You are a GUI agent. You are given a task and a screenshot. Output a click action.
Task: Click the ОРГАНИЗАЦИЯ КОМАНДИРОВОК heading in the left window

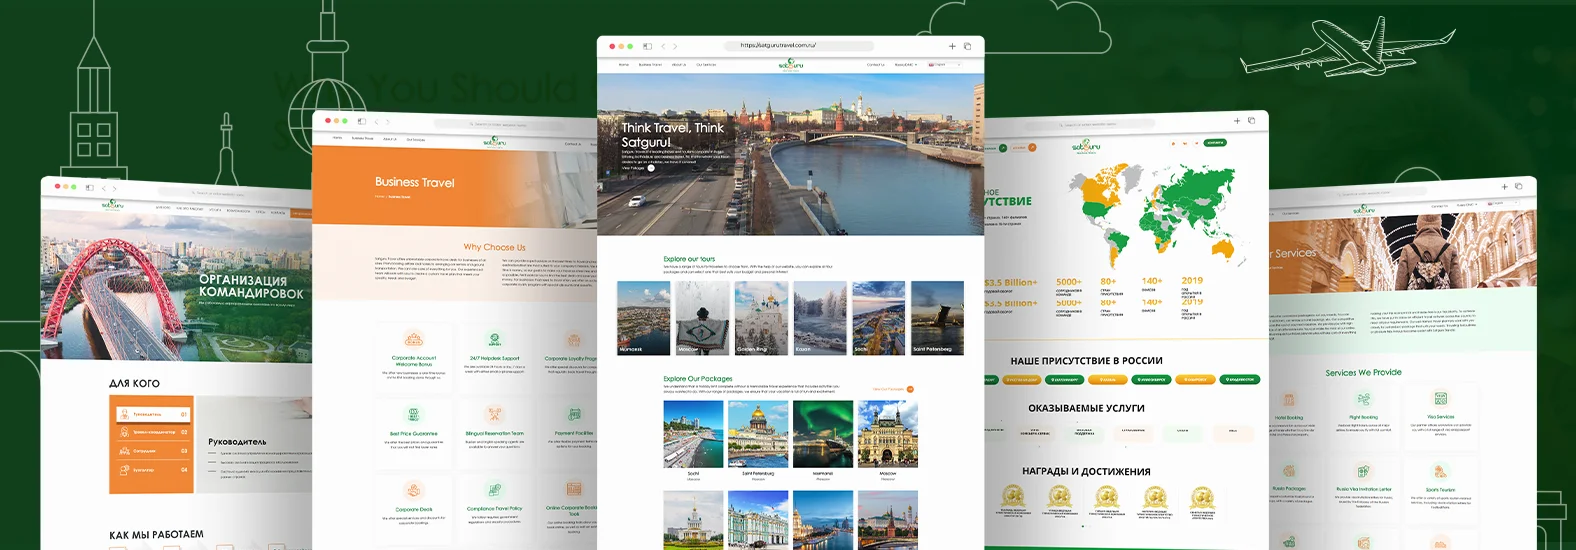tap(250, 285)
